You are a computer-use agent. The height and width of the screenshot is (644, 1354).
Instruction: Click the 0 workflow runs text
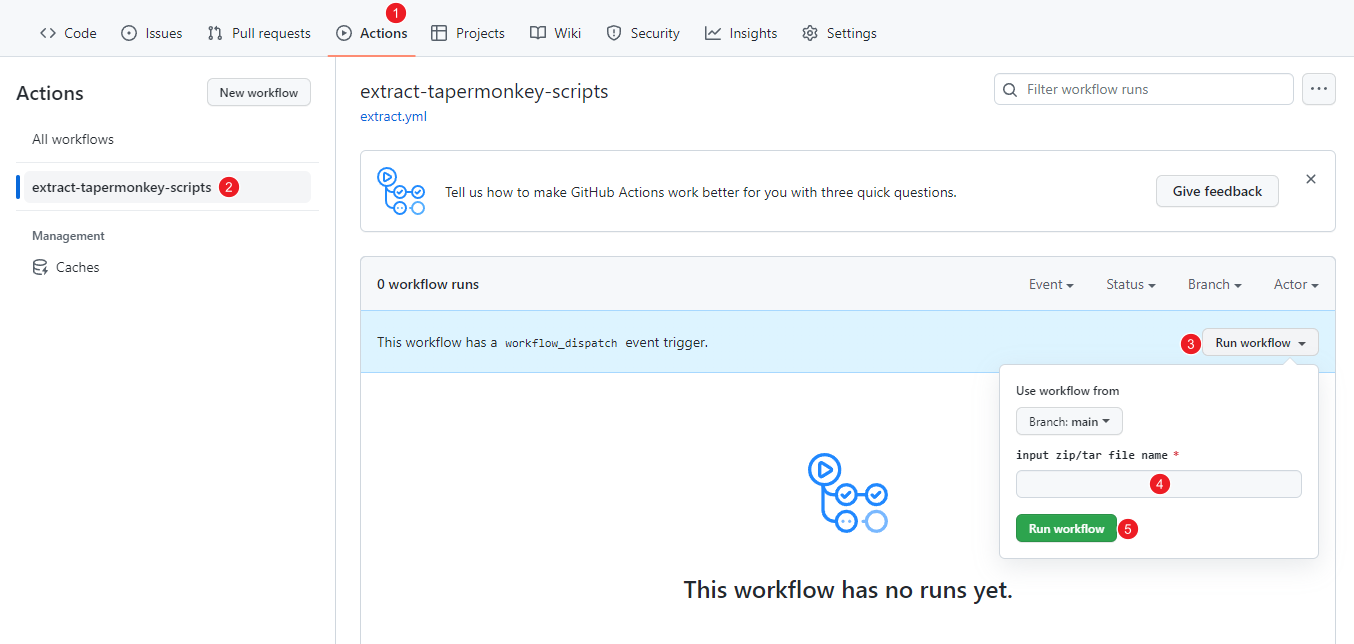pos(428,284)
